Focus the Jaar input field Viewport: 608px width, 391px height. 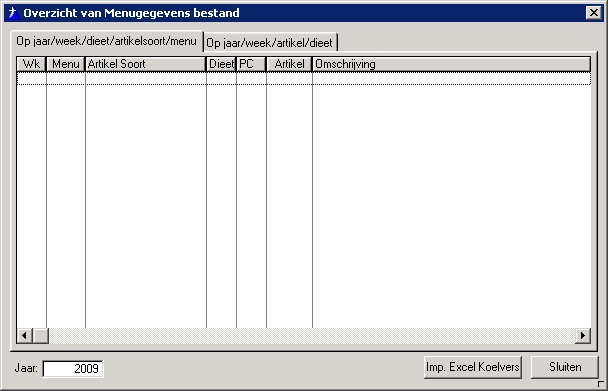point(73,369)
